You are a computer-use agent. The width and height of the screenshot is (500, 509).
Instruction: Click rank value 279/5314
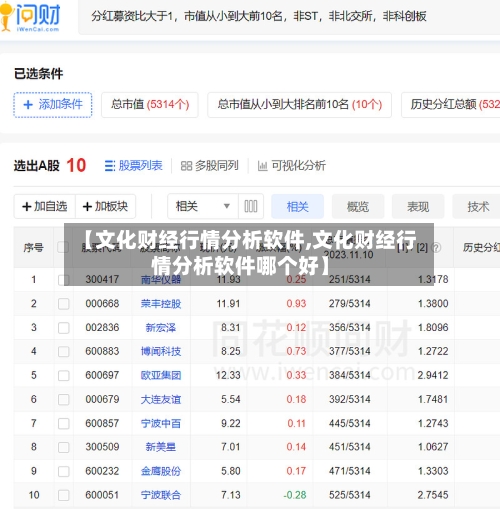tap(350, 304)
